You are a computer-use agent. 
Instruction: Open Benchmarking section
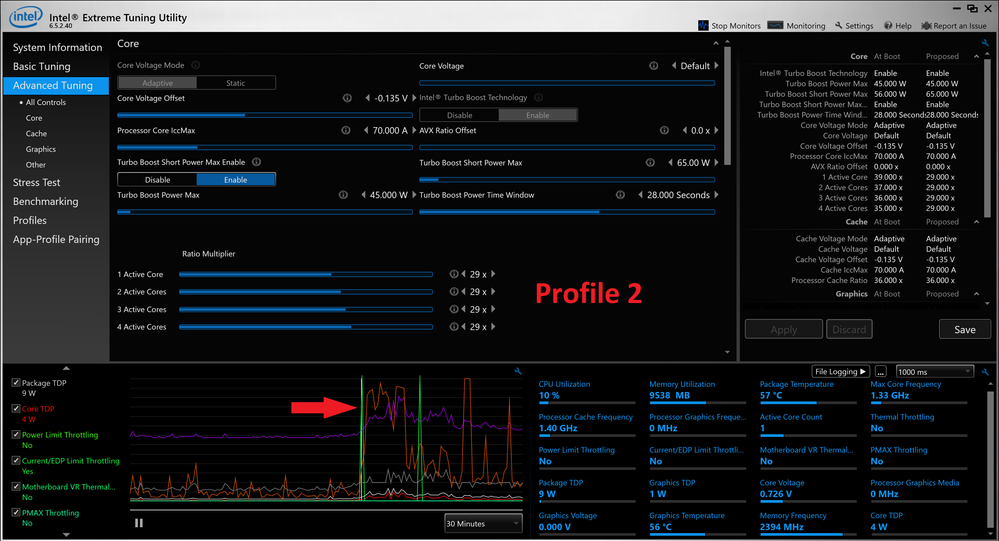[x=45, y=201]
